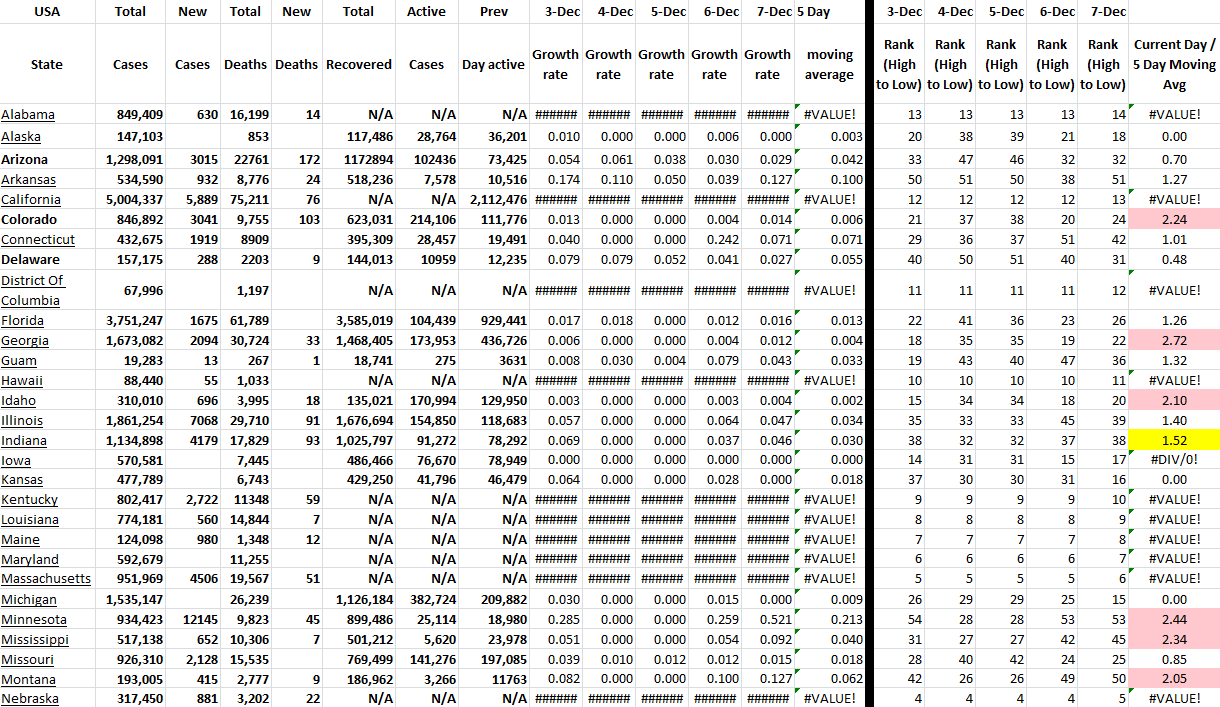Image resolution: width=1220 pixels, height=707 pixels.
Task: Click the pink Georgia 2.72 cell
Action: point(1174,341)
